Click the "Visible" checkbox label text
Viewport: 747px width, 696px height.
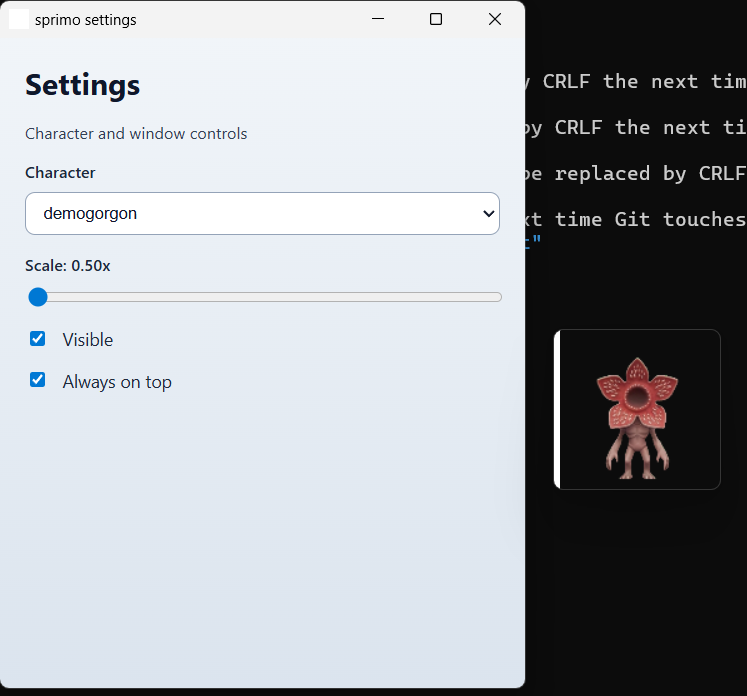point(88,340)
